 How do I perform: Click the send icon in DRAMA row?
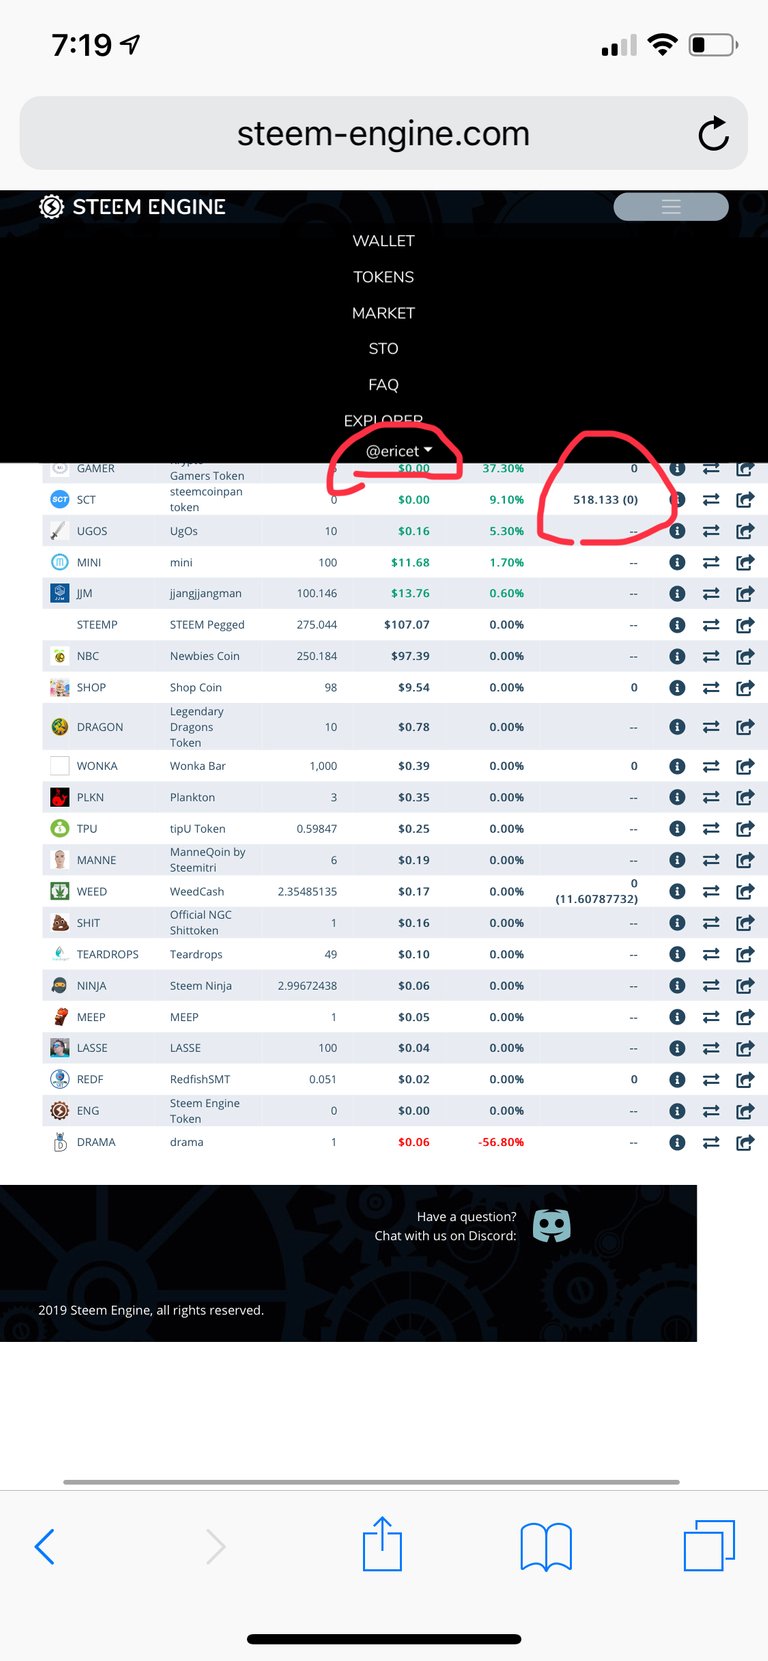coord(745,1142)
